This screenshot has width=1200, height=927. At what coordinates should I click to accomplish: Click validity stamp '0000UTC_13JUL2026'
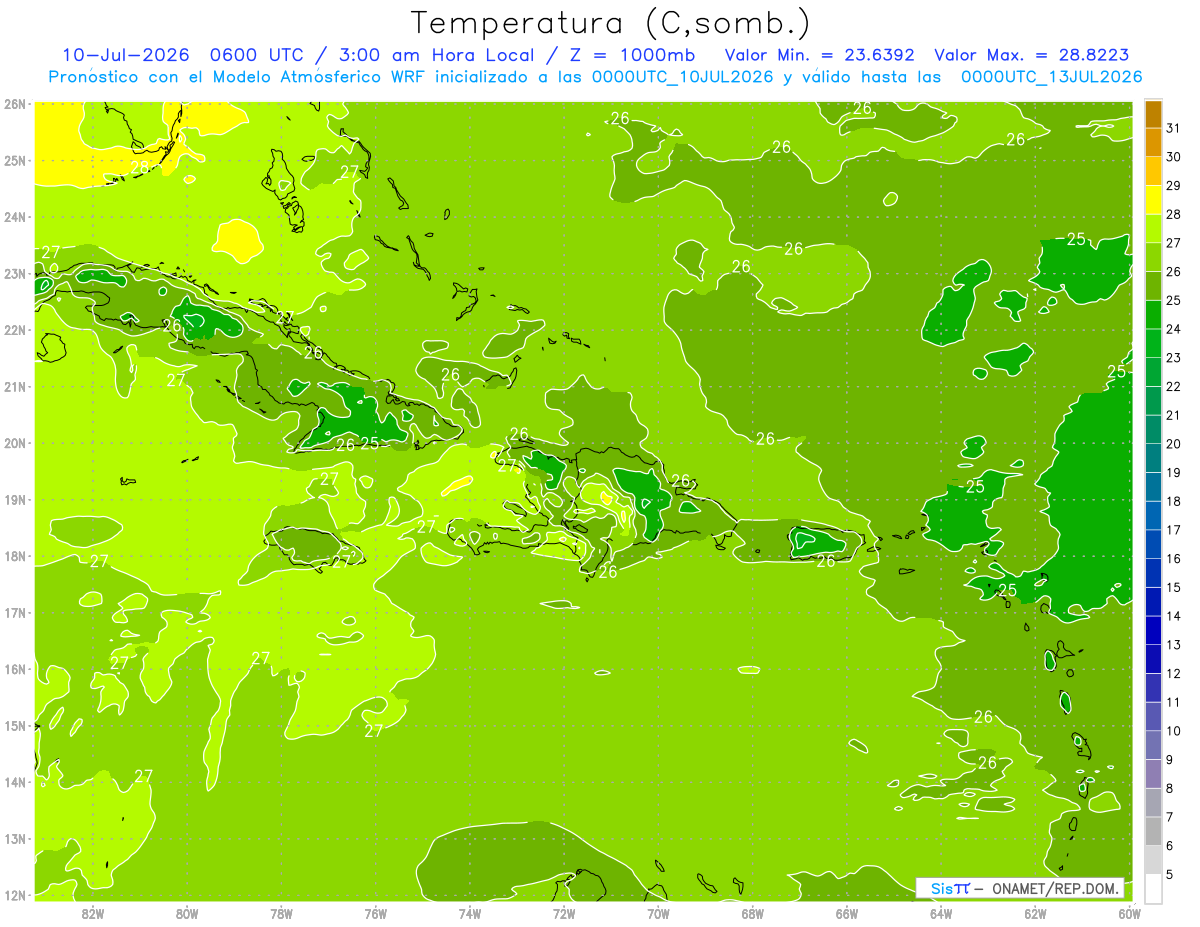tap(1051, 77)
